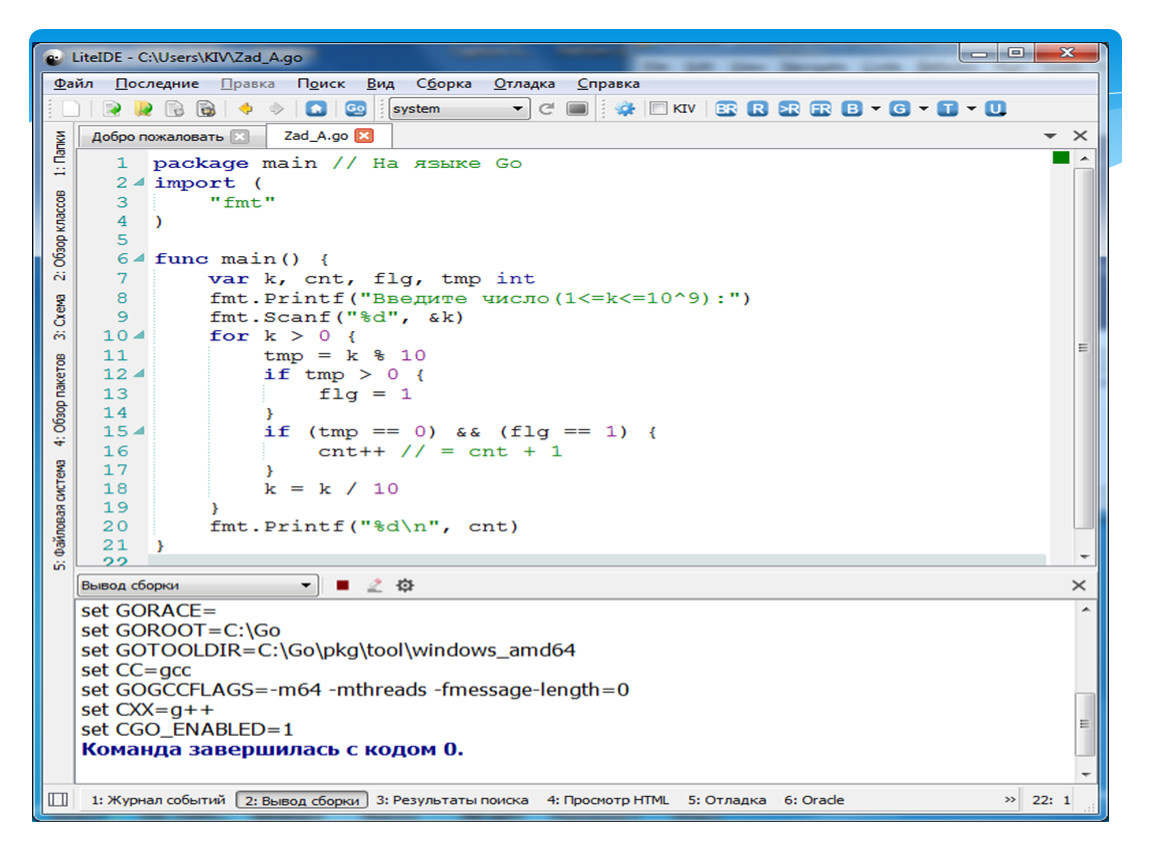Toggle the Oracle bottom panel
Image resolution: width=1150 pixels, height=864 pixels.
pyautogui.click(x=814, y=800)
